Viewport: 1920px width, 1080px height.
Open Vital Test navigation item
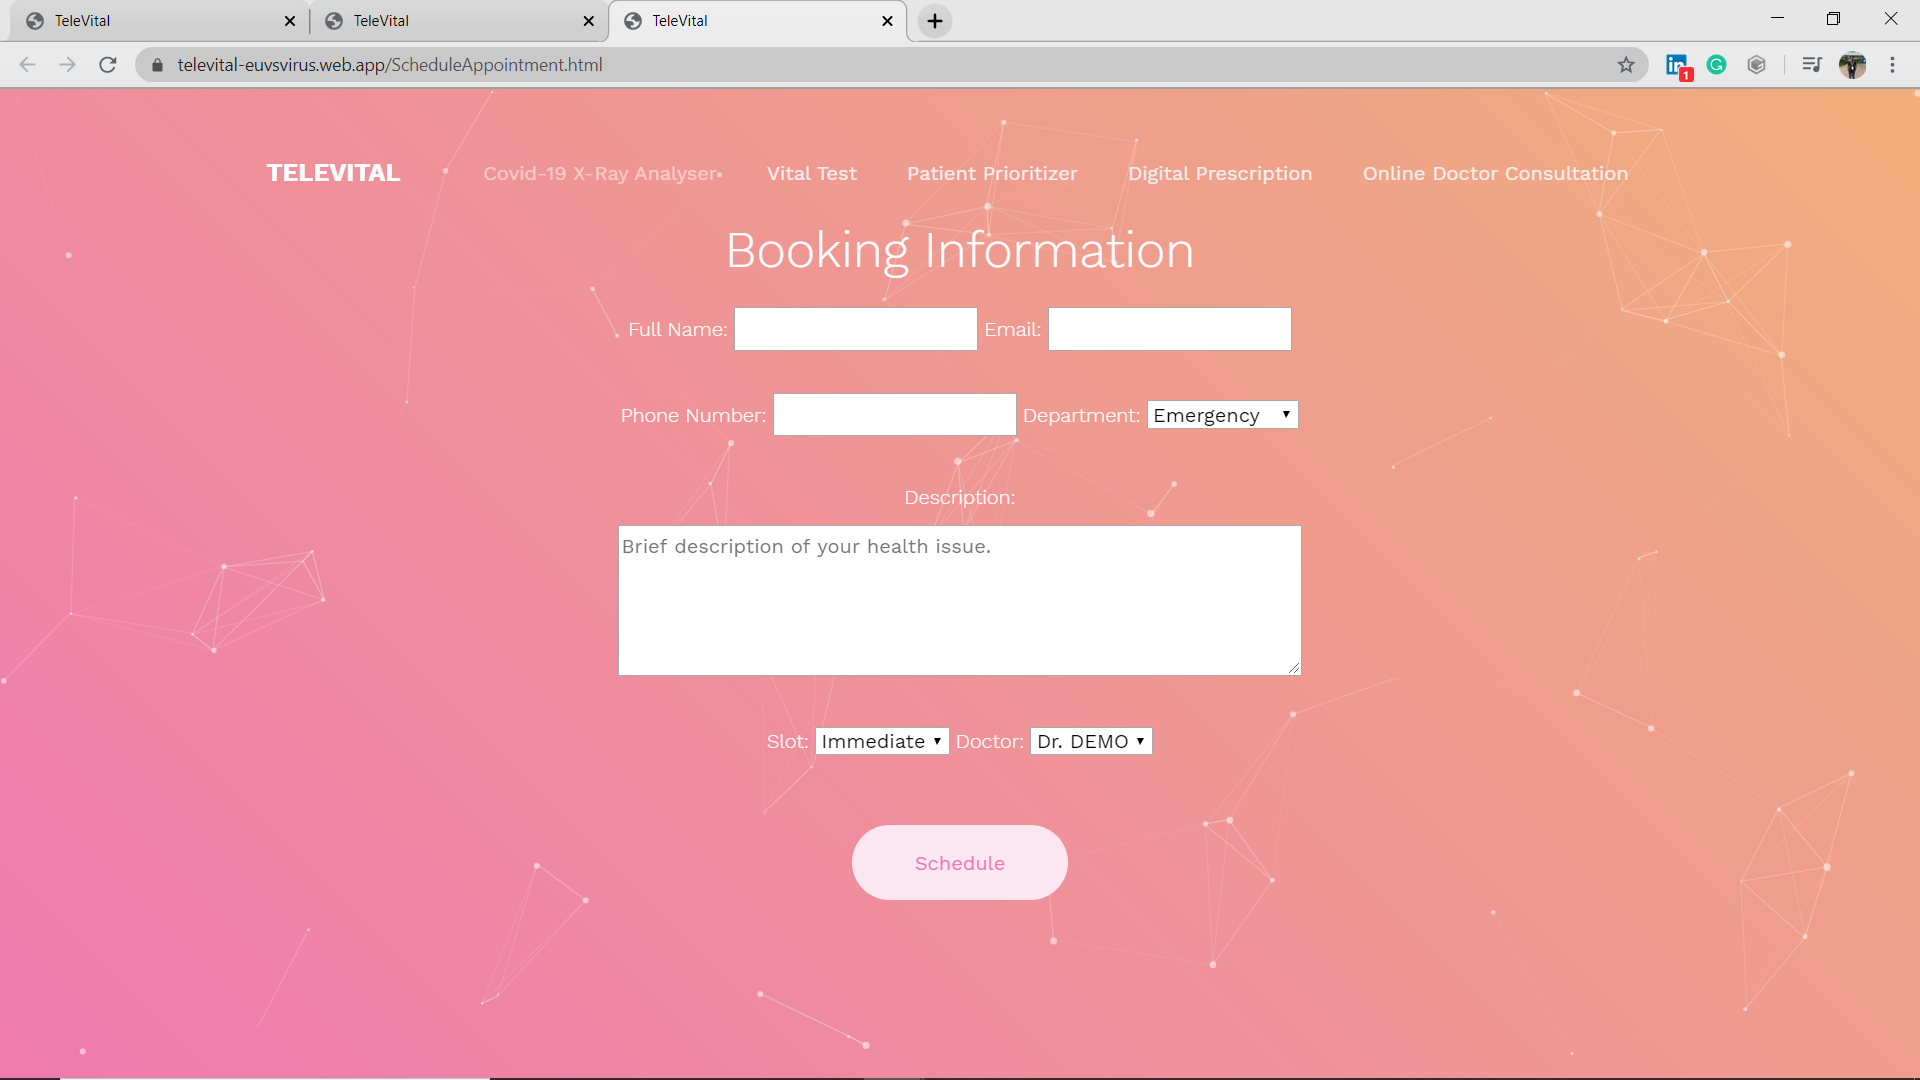[x=811, y=173]
